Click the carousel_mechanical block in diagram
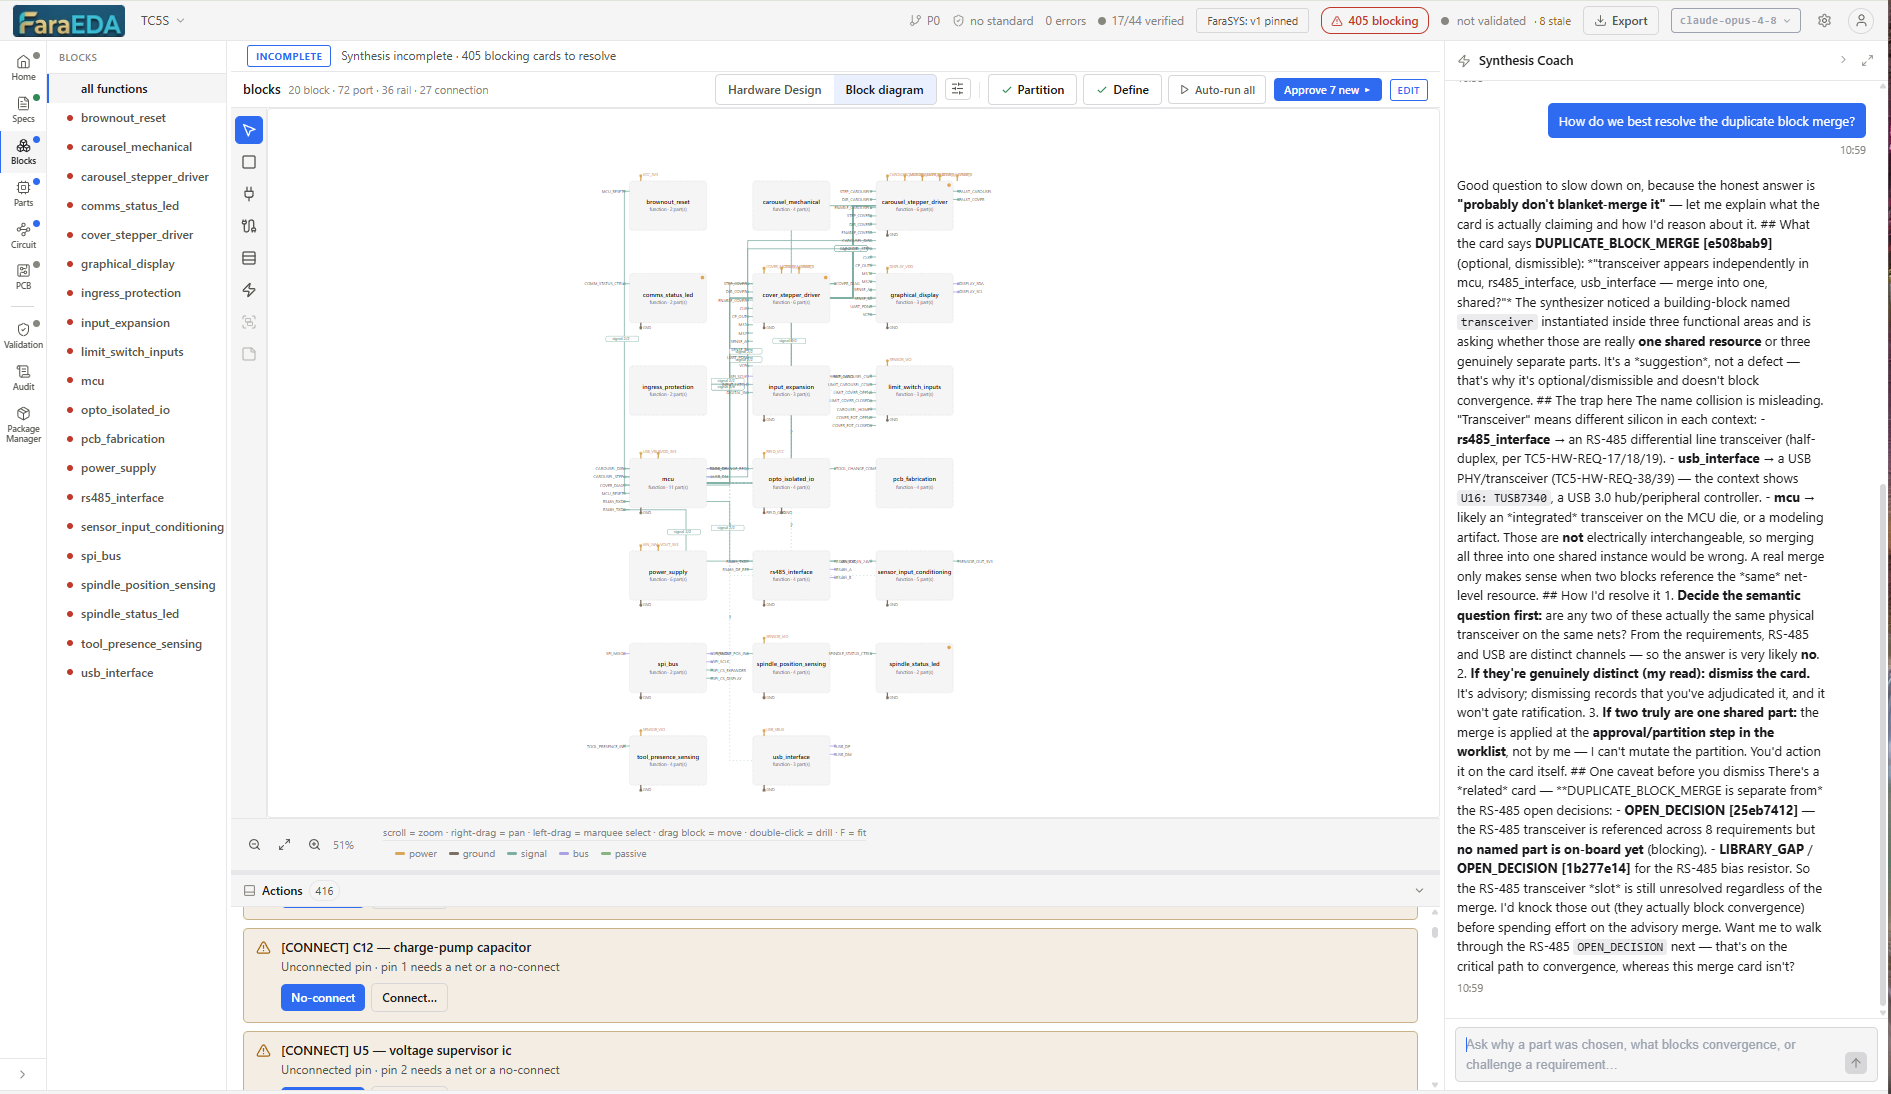The height and width of the screenshot is (1094, 1891). (791, 205)
